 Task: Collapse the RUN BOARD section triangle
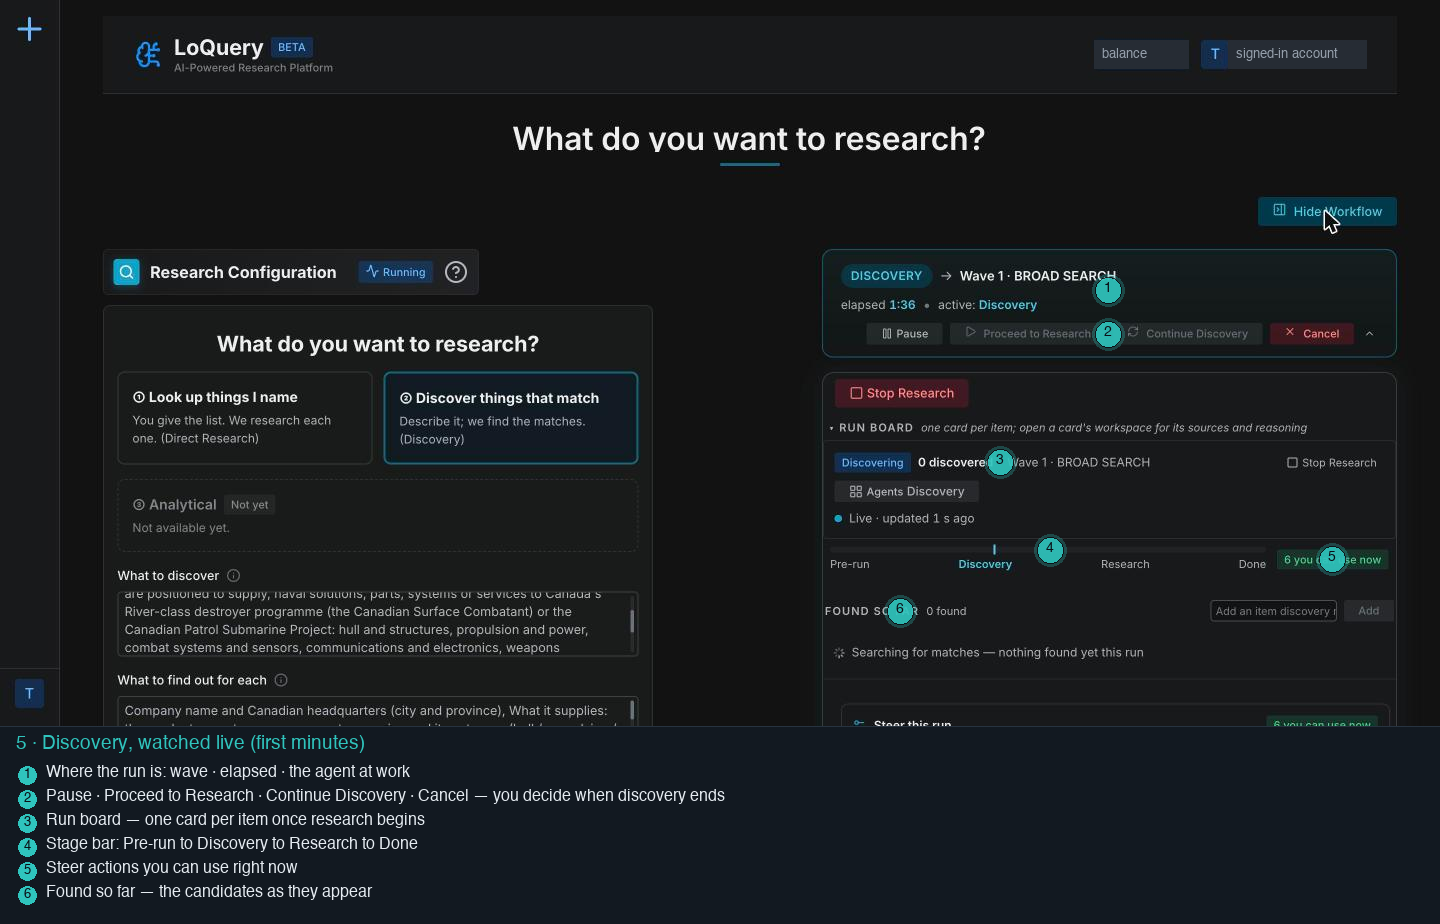tap(832, 428)
